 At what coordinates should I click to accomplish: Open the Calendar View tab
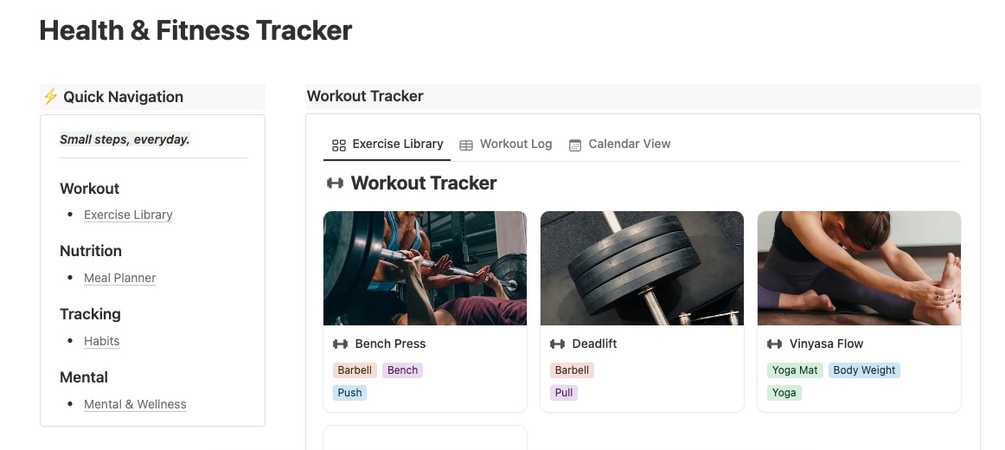[x=629, y=144]
